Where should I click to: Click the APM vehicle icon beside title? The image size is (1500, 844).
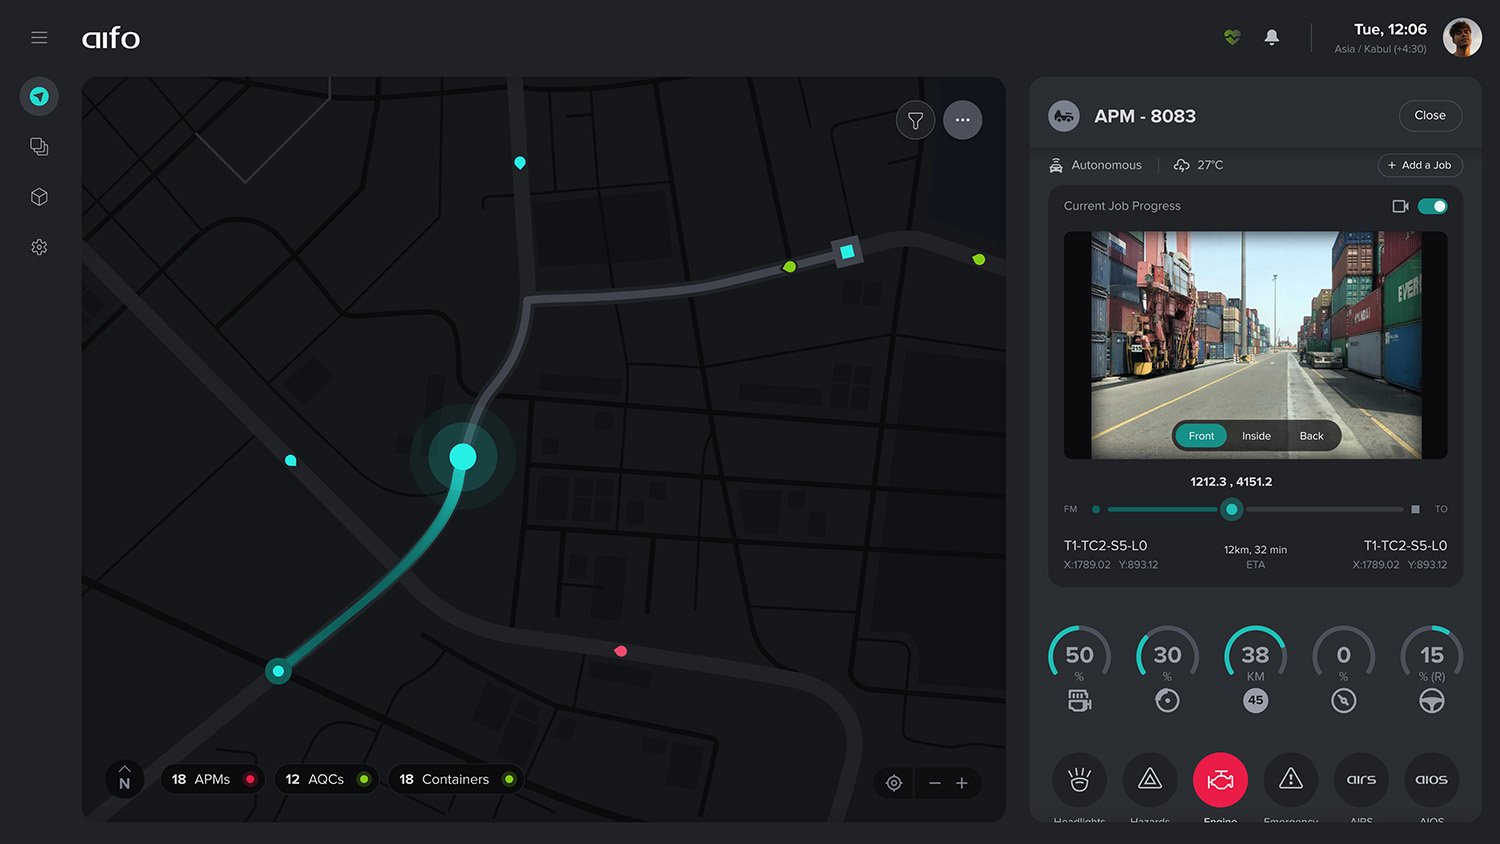(x=1064, y=116)
